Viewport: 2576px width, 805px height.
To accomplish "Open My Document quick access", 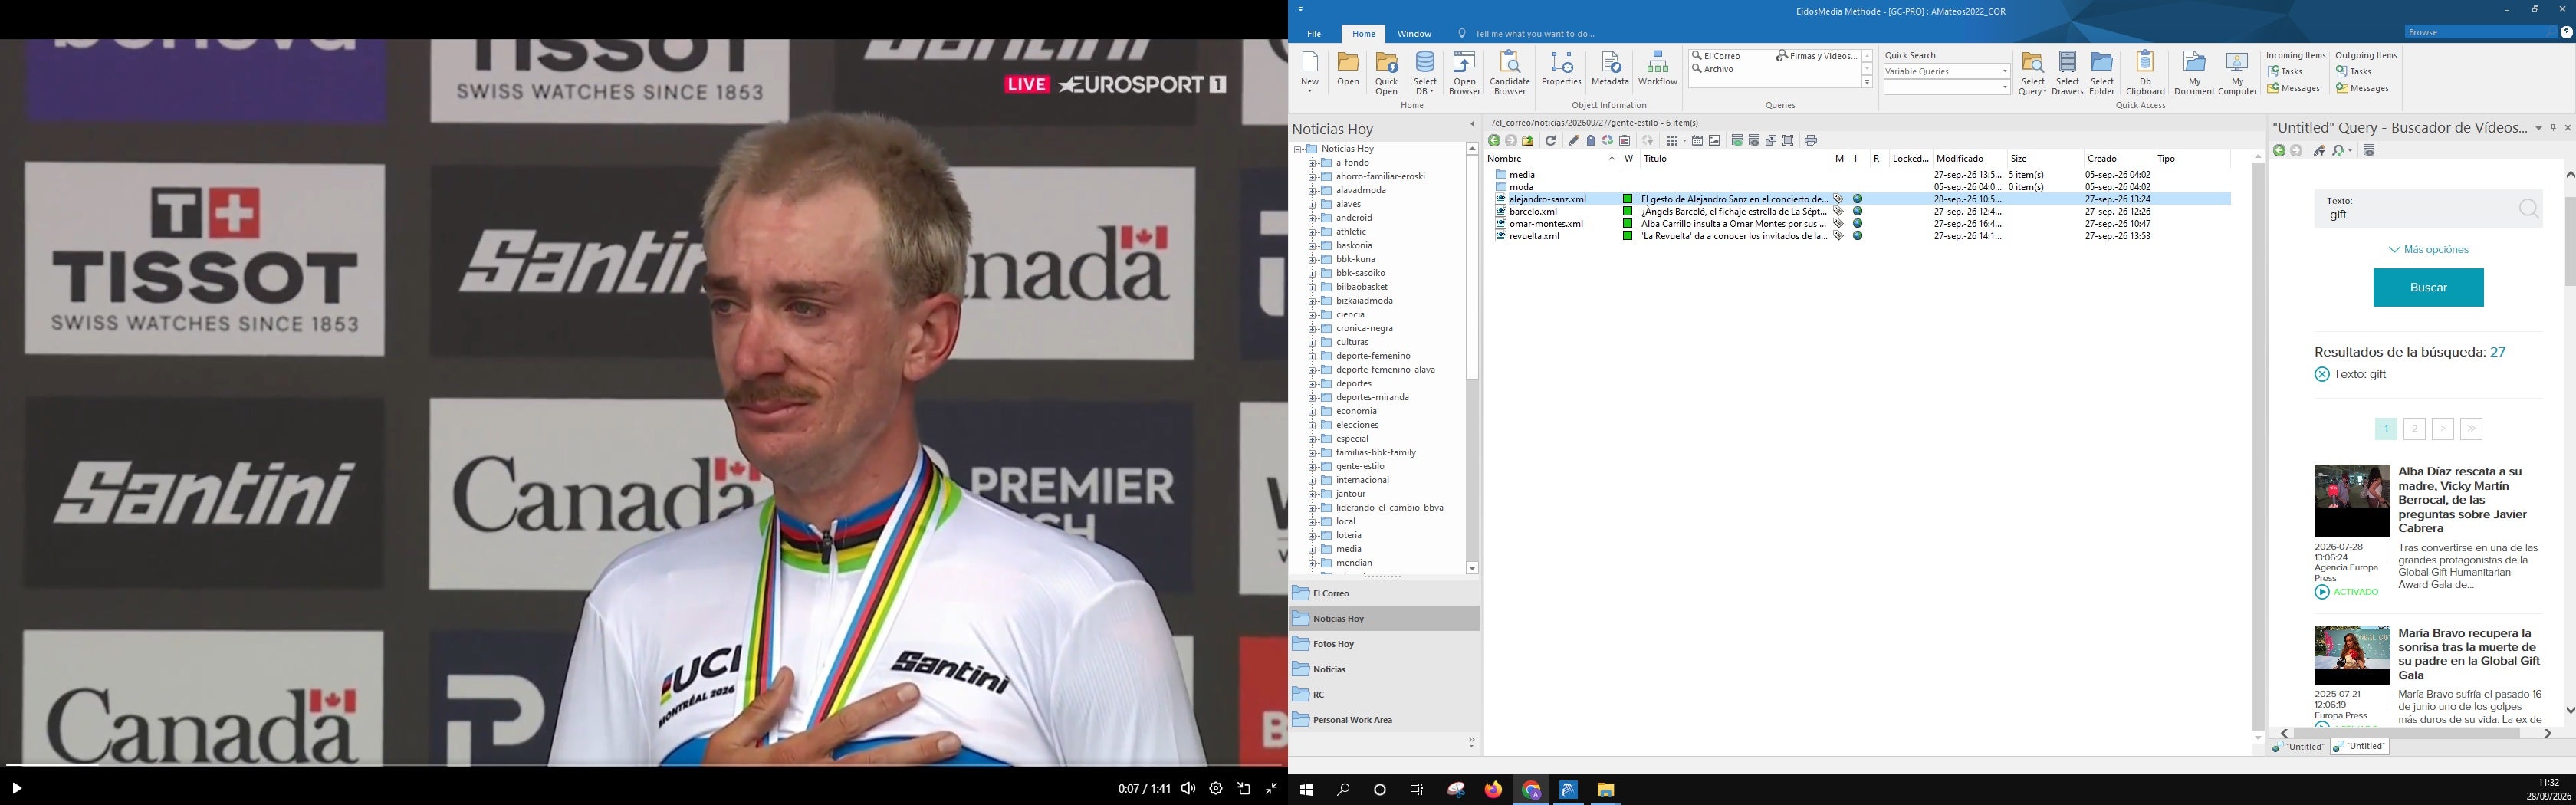I will pos(2194,73).
